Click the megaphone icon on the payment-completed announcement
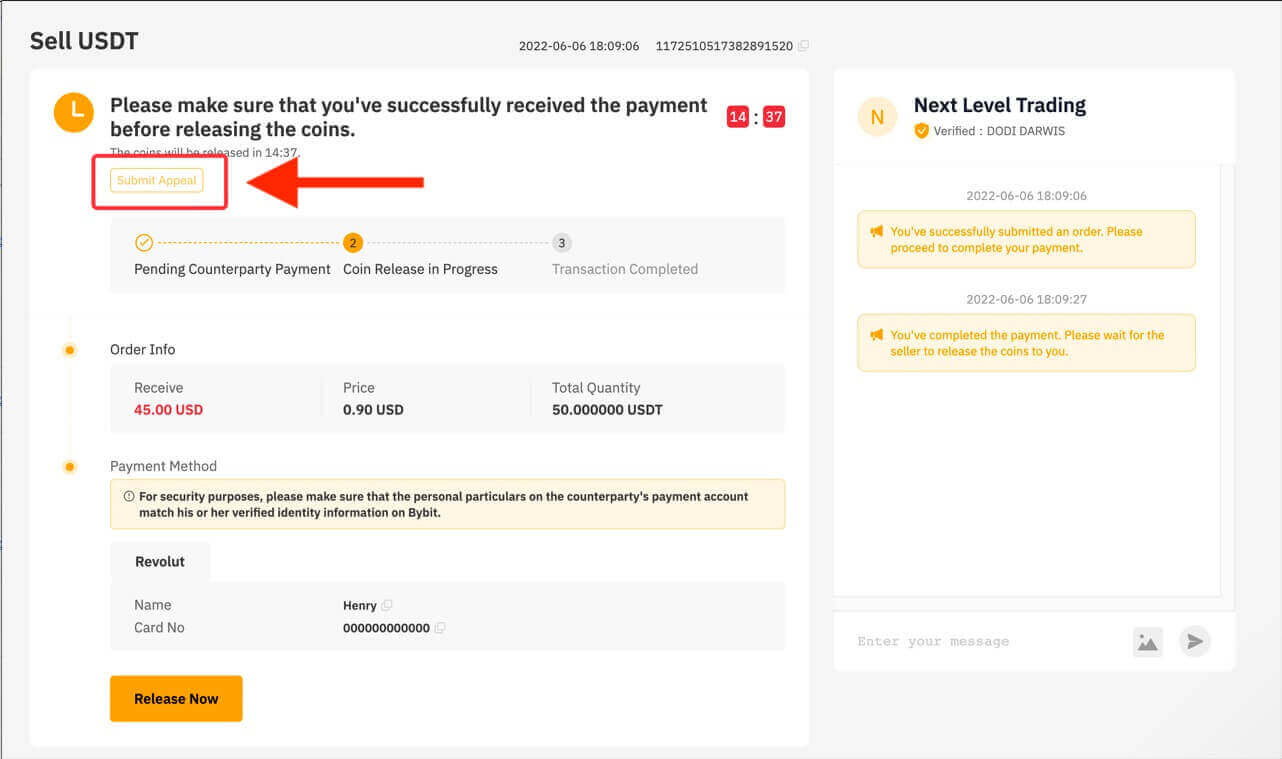 [x=876, y=335]
